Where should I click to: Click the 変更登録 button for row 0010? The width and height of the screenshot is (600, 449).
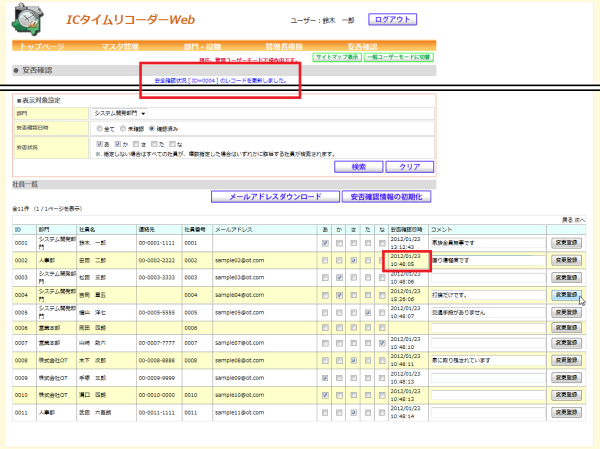coord(566,395)
